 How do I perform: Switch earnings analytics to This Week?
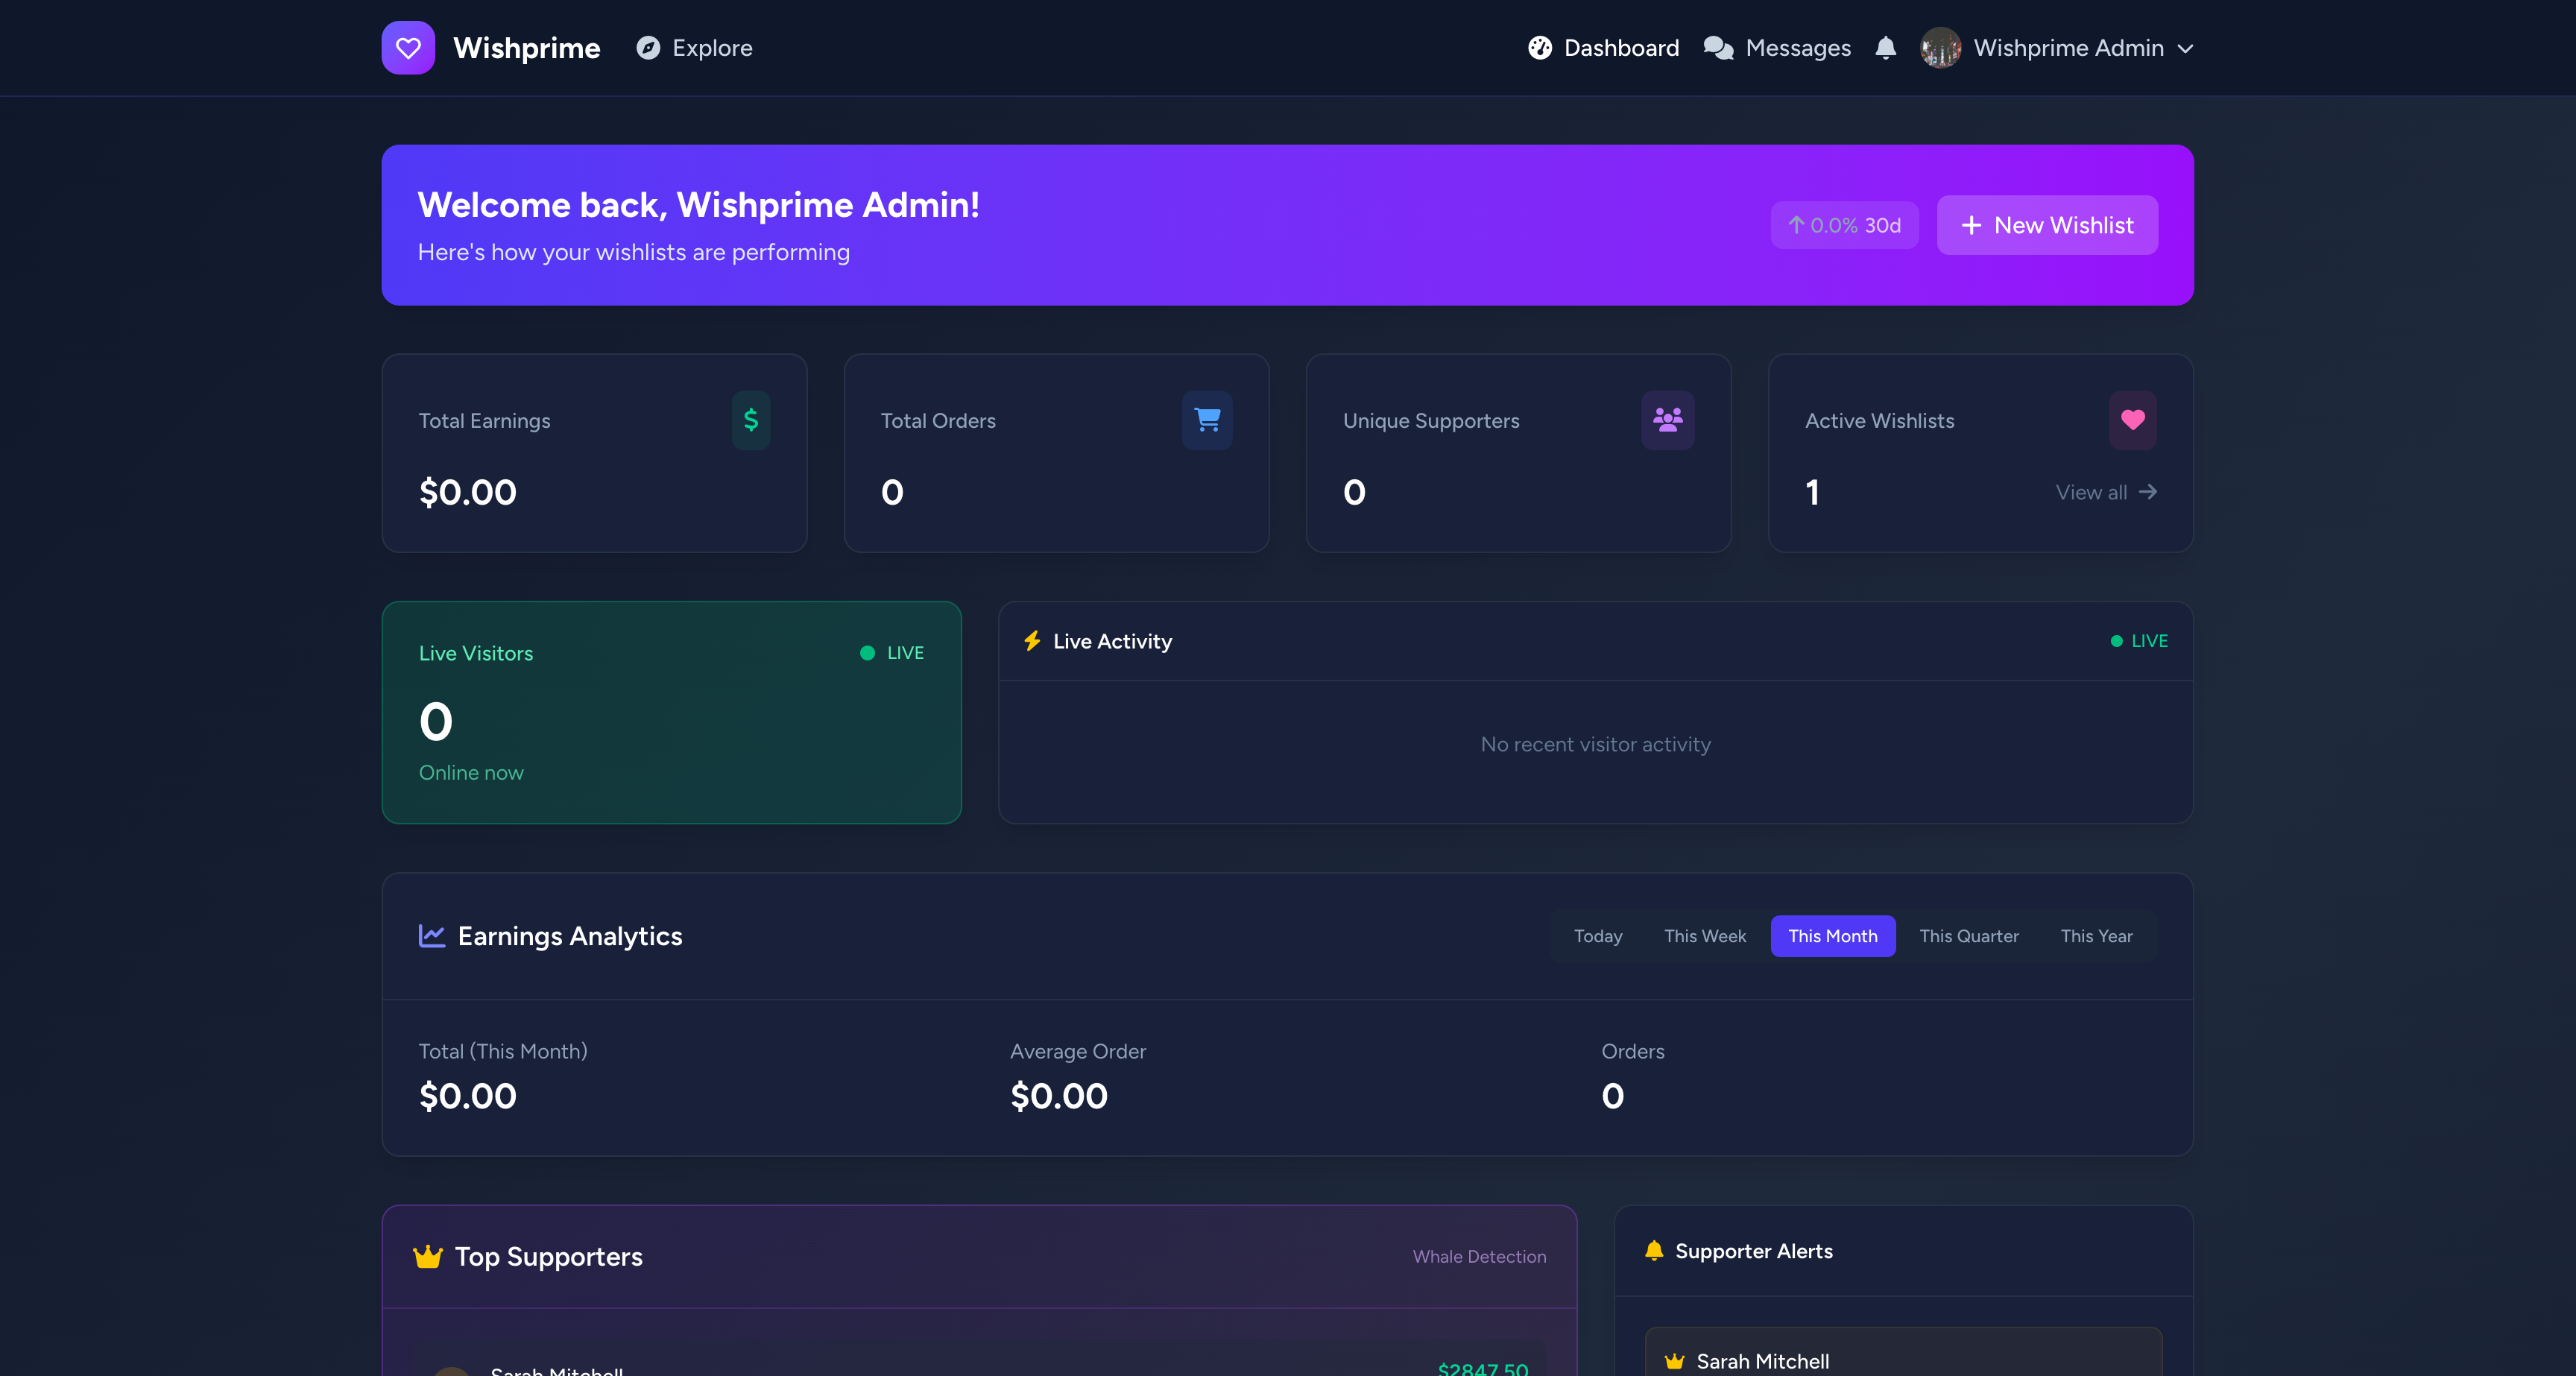1704,936
